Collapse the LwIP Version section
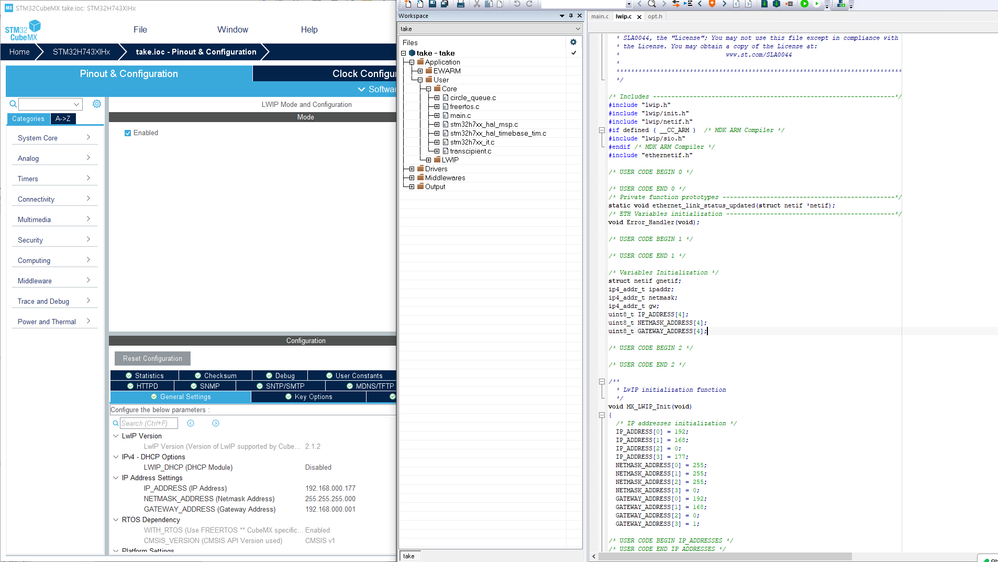This screenshot has height=562, width=998. [116, 436]
